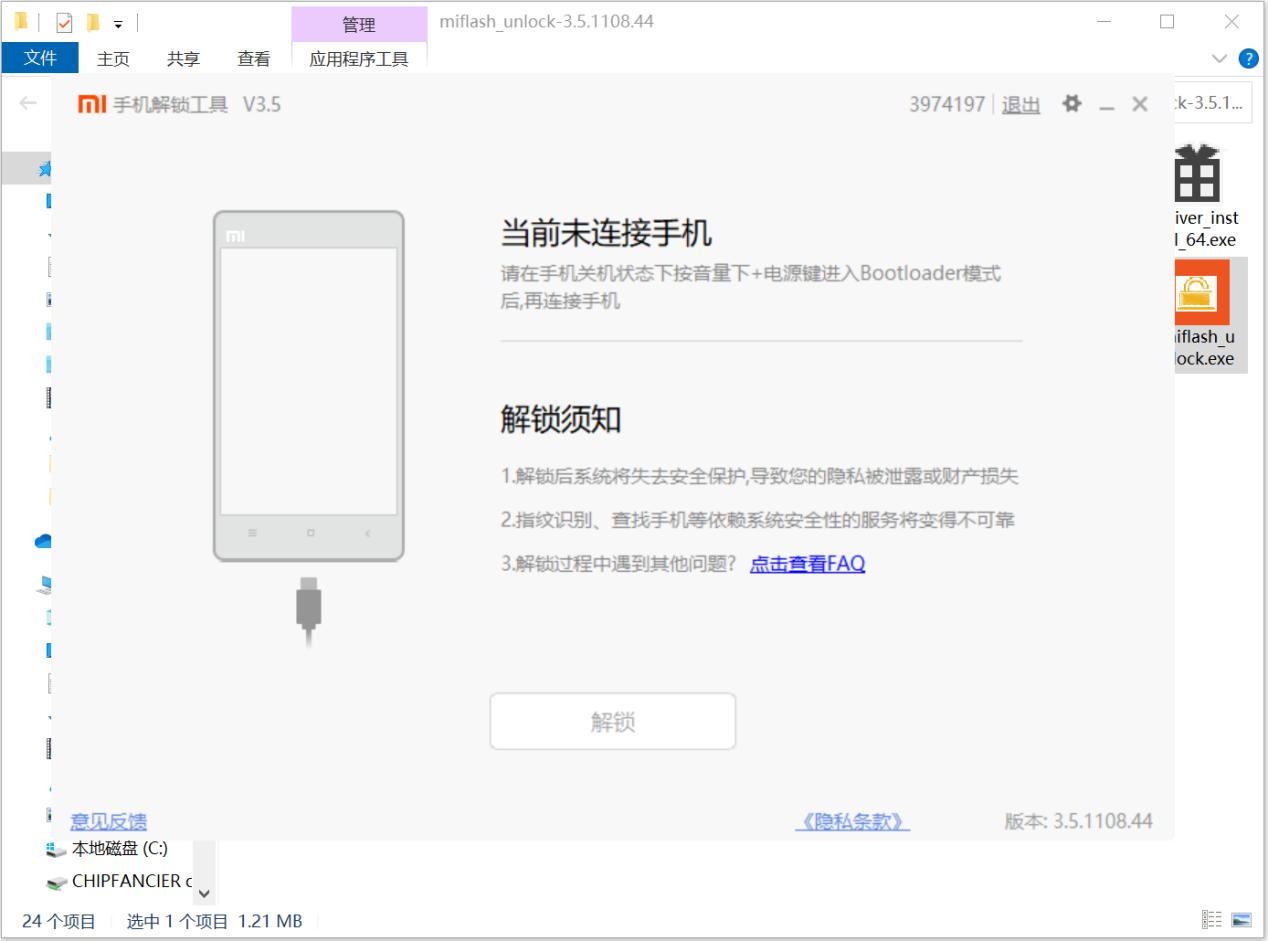
Task: Click the folder icon in Explorer title bar
Action: (x=20, y=22)
